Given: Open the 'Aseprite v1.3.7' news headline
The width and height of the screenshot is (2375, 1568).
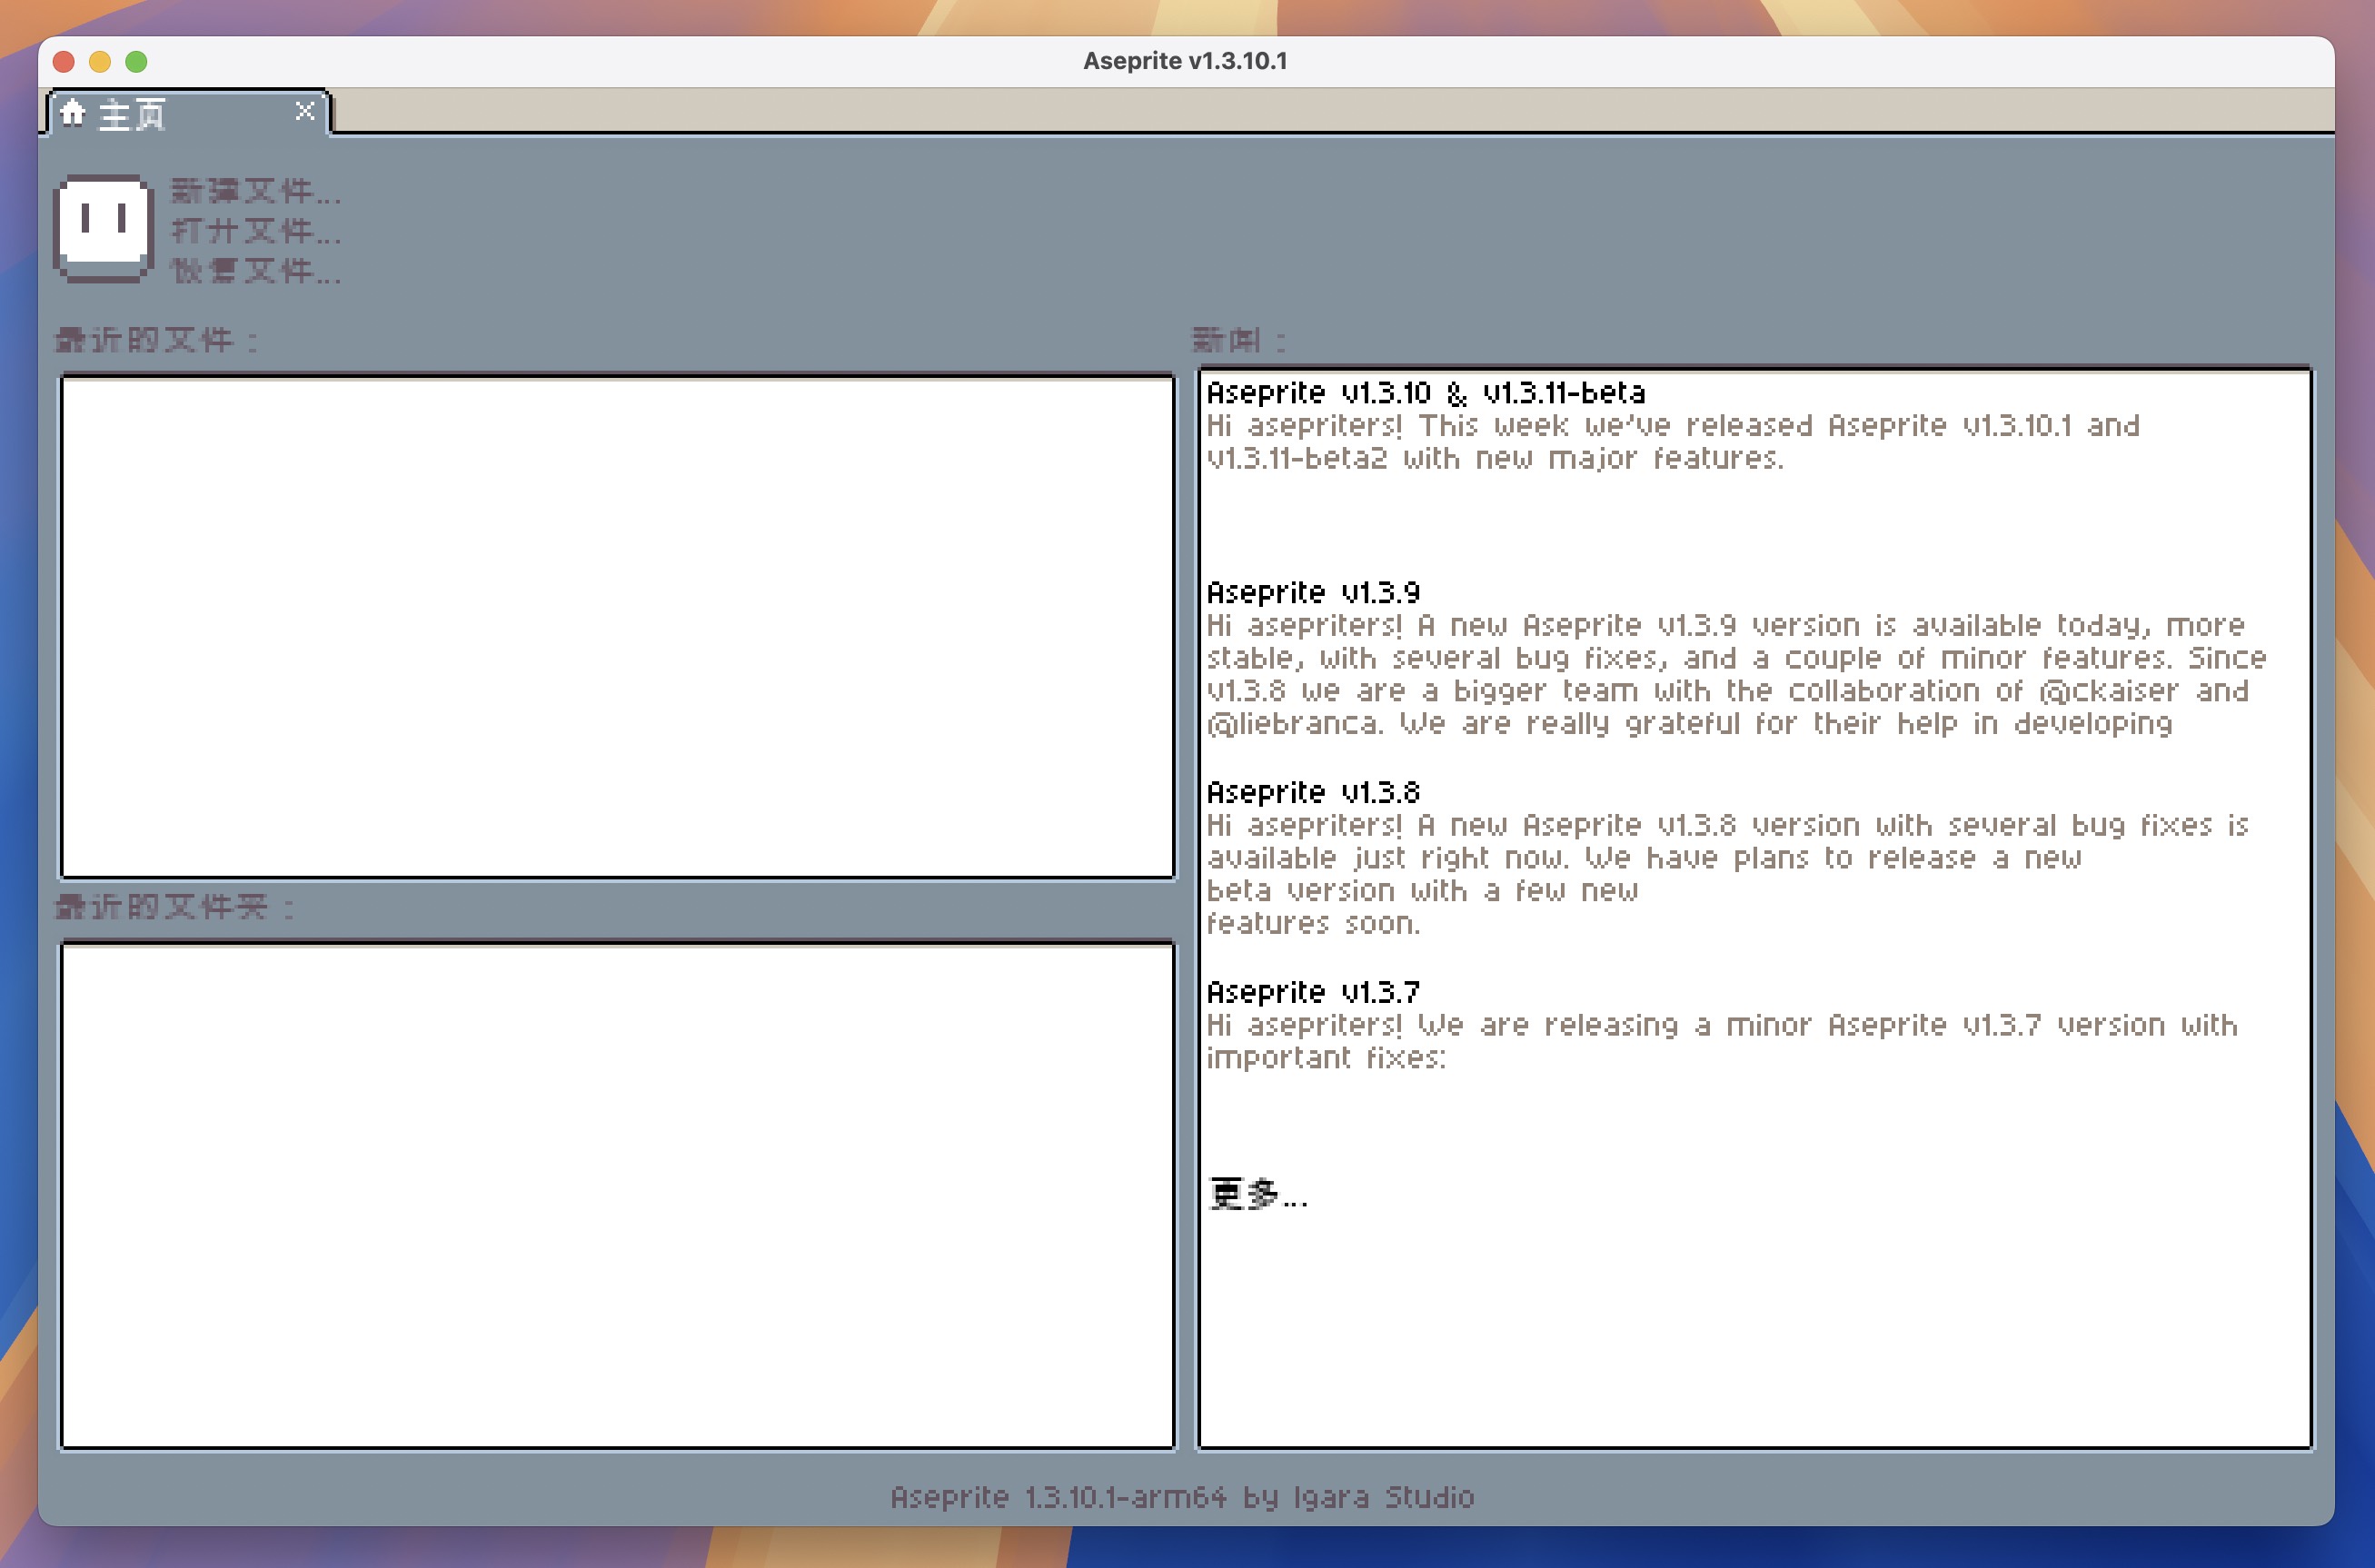Looking at the screenshot, I should tap(1313, 993).
